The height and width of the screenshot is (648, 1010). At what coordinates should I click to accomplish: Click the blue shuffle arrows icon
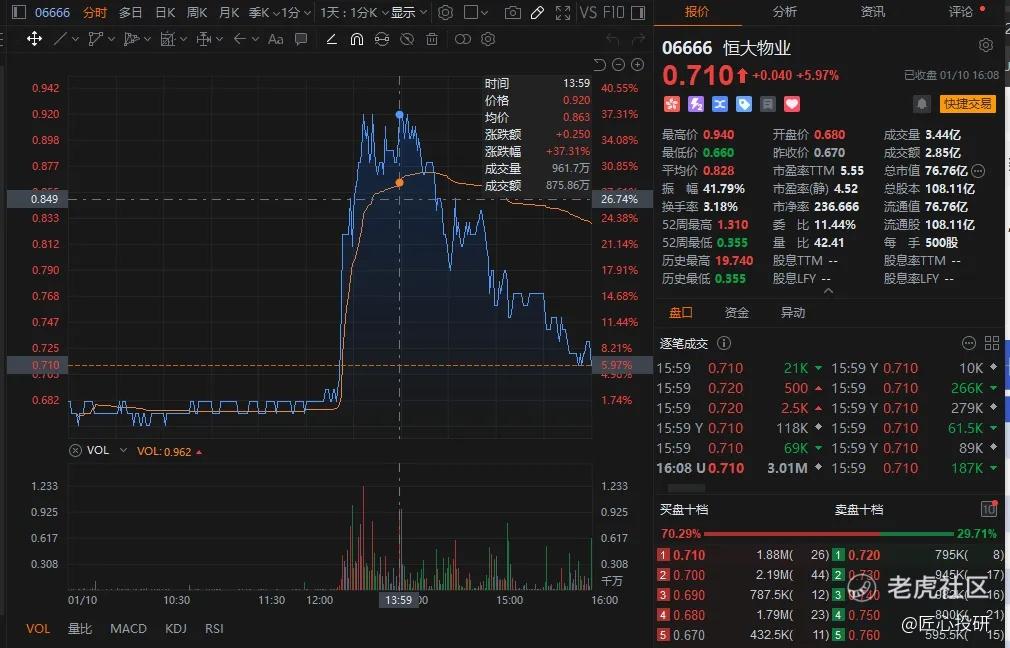719,104
